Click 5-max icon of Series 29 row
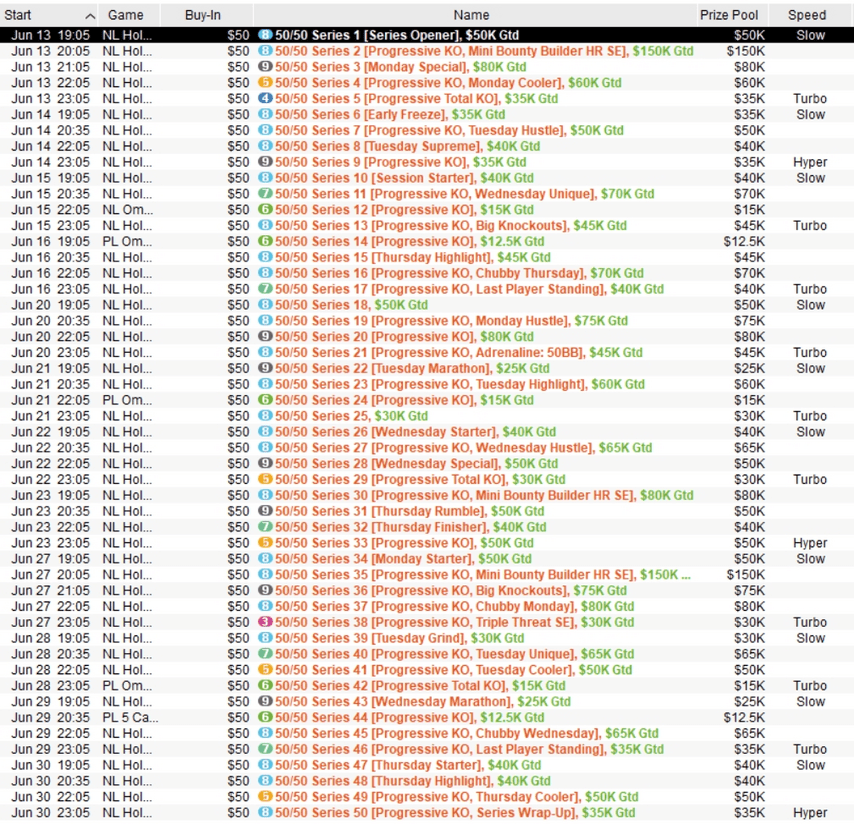This screenshot has height=824, width=854. tap(265, 479)
